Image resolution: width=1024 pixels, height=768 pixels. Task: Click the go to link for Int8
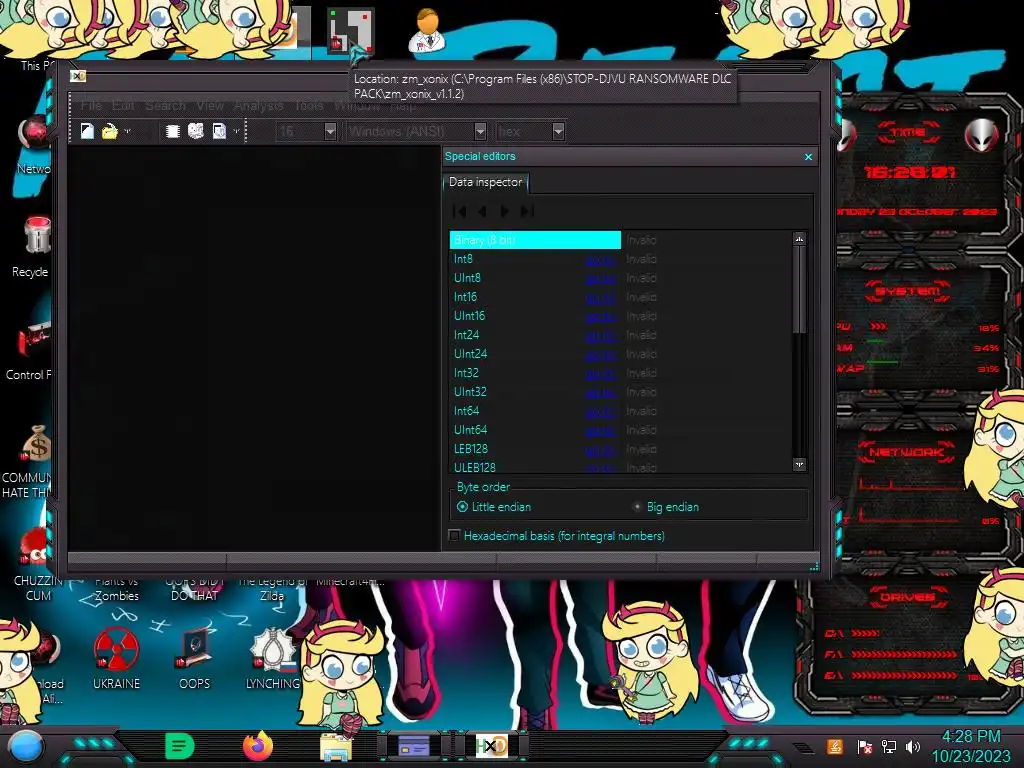click(600, 259)
